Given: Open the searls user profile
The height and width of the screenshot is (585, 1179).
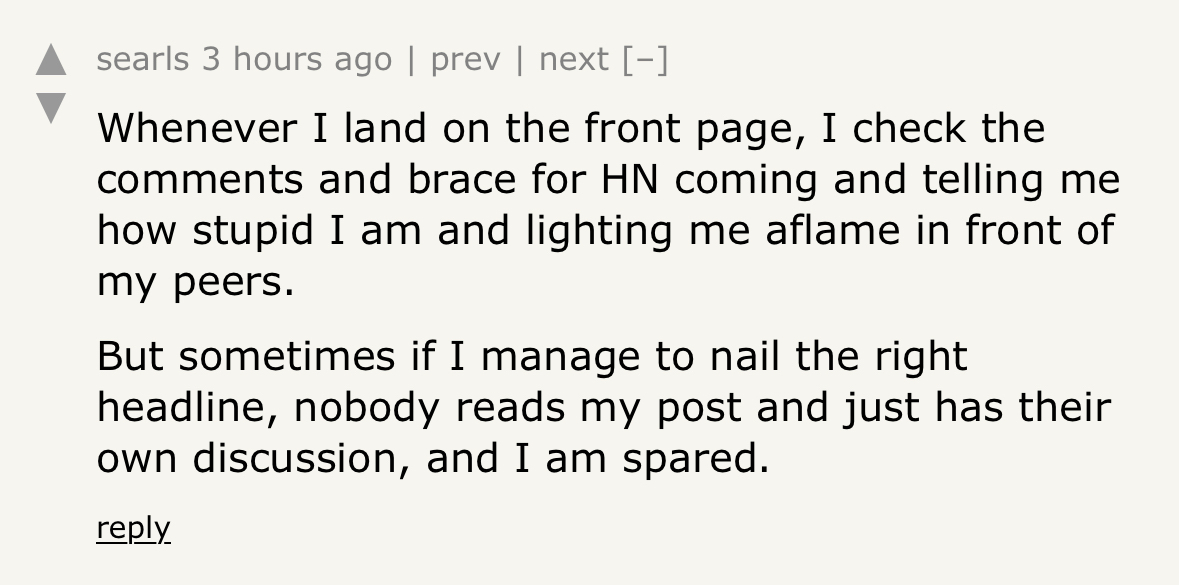Looking at the screenshot, I should click(x=143, y=60).
